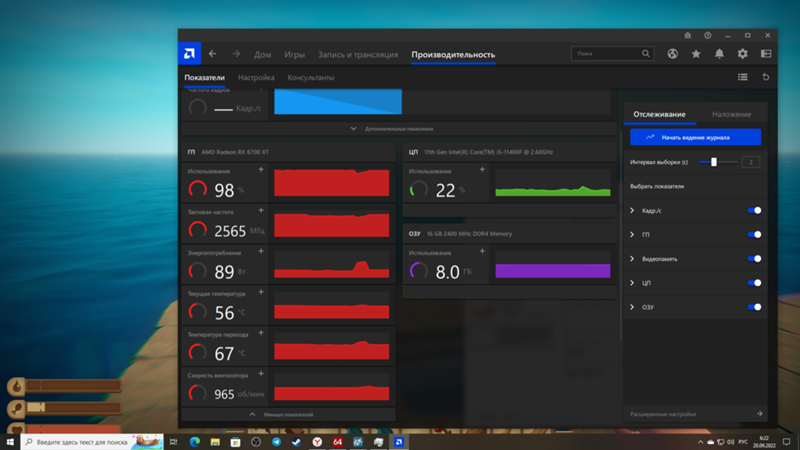Collapse with Меньше показателей

tap(288, 414)
